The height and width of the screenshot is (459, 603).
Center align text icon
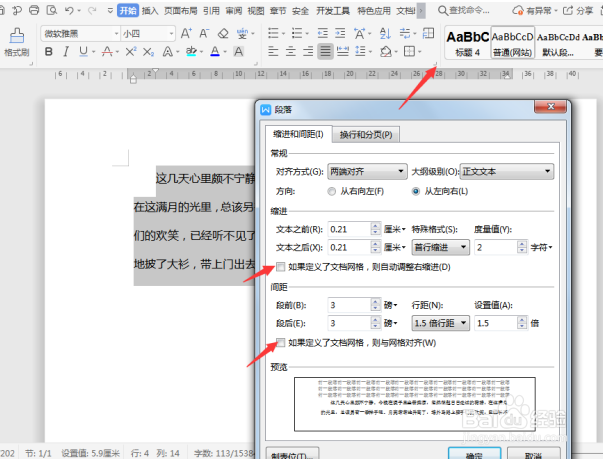pos(291,51)
